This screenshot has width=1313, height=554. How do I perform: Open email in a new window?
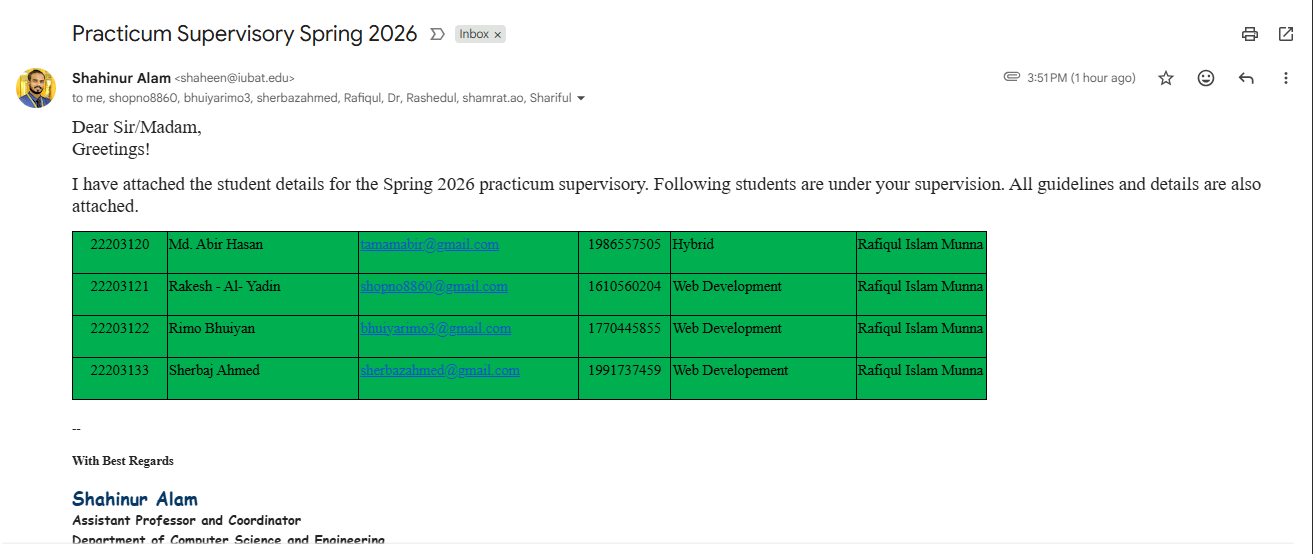coord(1286,34)
